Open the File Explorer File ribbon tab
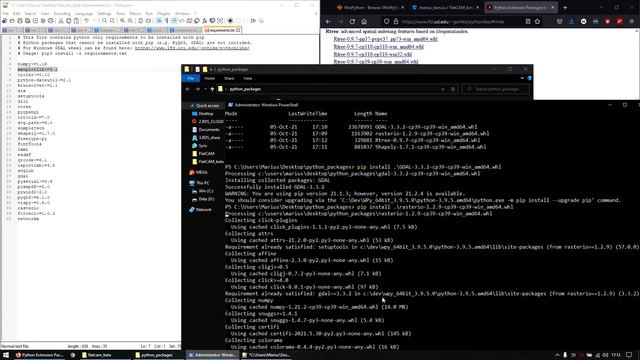640x360 pixels. pyautogui.click(x=191, y=78)
